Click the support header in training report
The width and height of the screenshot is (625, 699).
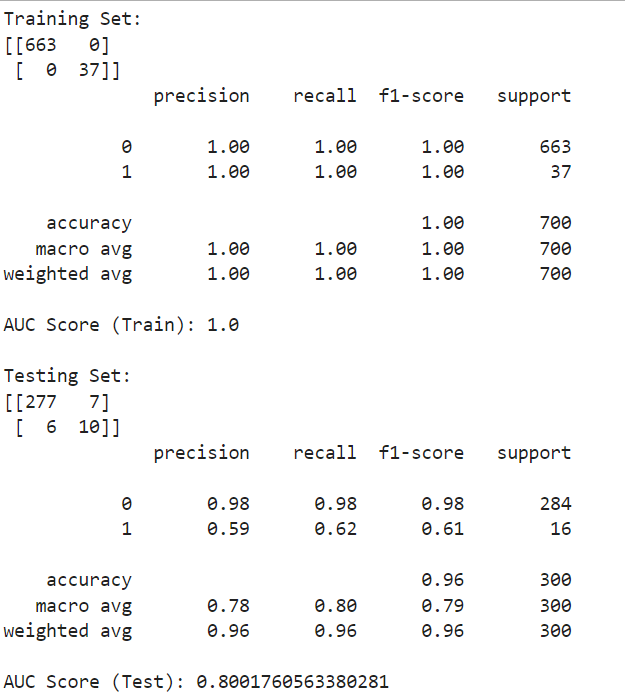(534, 97)
